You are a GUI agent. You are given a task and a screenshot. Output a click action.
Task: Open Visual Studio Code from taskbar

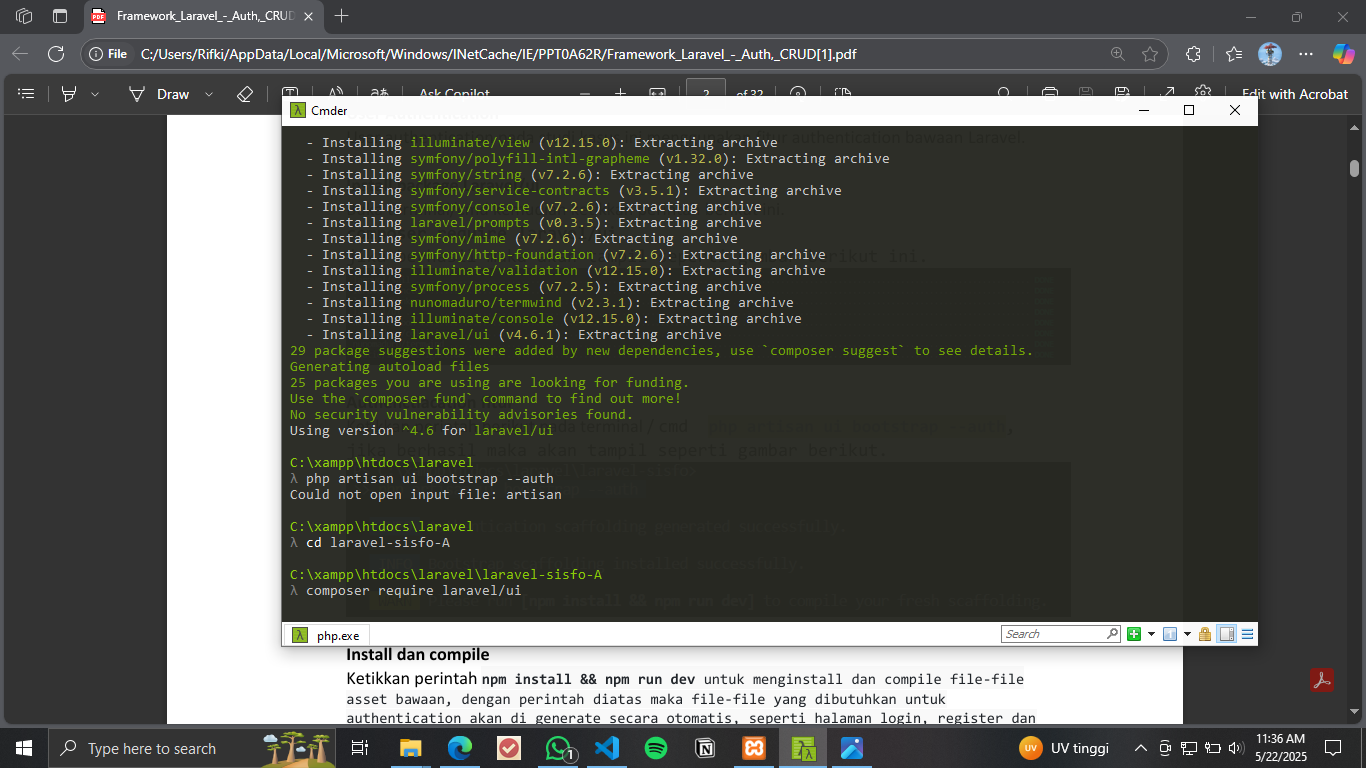point(607,748)
